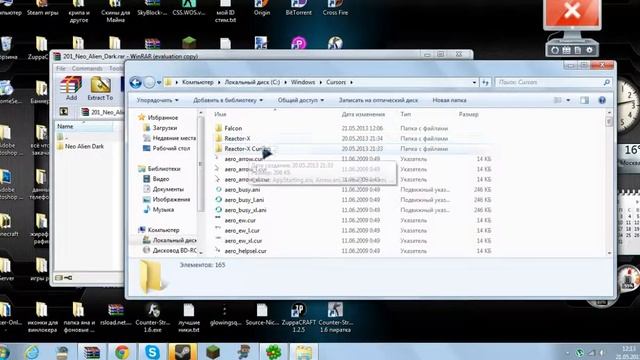Viewport: 640px width, 360px height.
Task: Click the refresh button beside the address bar
Action: tap(485, 82)
